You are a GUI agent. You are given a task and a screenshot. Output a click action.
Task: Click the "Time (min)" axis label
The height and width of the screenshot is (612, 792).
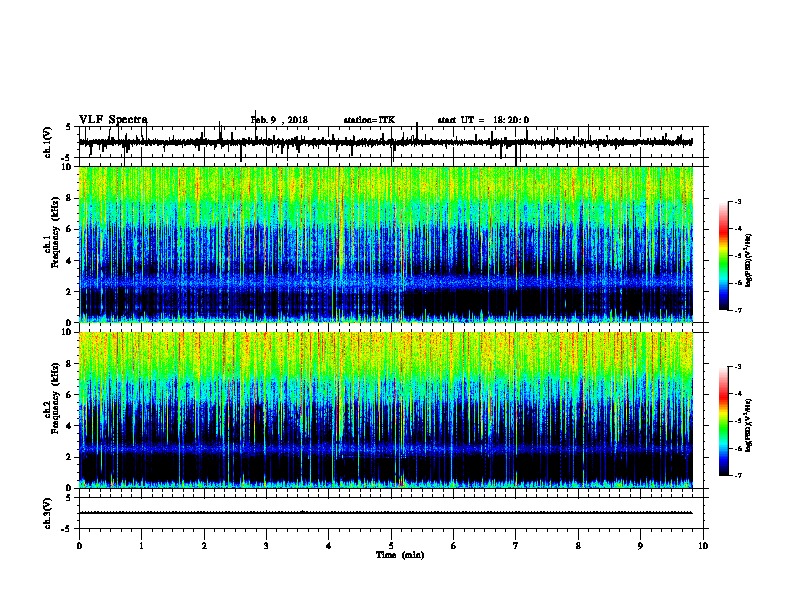coord(400,555)
